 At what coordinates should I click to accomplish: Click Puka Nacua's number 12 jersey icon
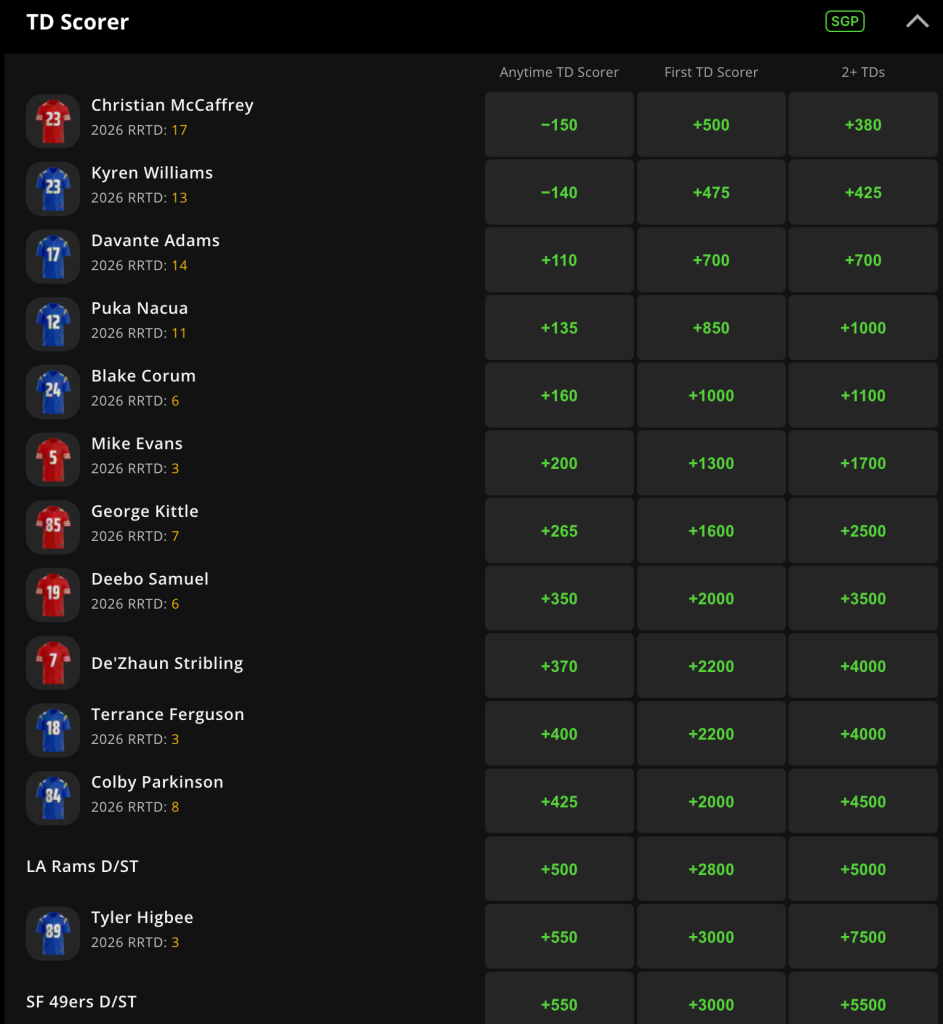point(53,324)
